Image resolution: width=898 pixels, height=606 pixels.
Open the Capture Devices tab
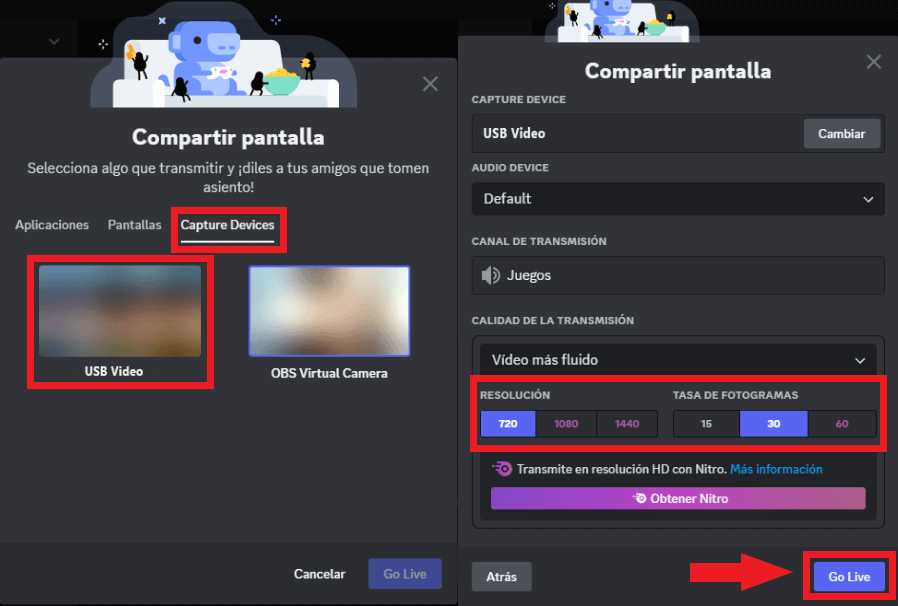point(227,225)
